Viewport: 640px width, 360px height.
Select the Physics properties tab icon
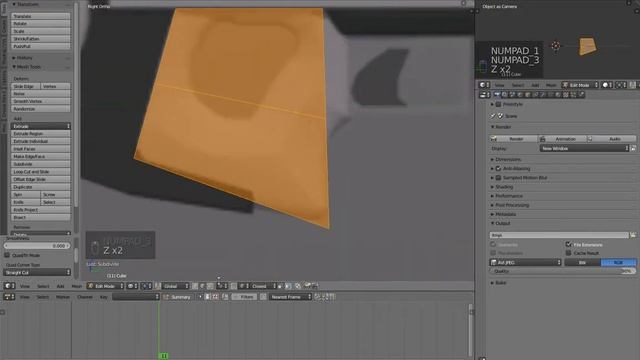582,95
